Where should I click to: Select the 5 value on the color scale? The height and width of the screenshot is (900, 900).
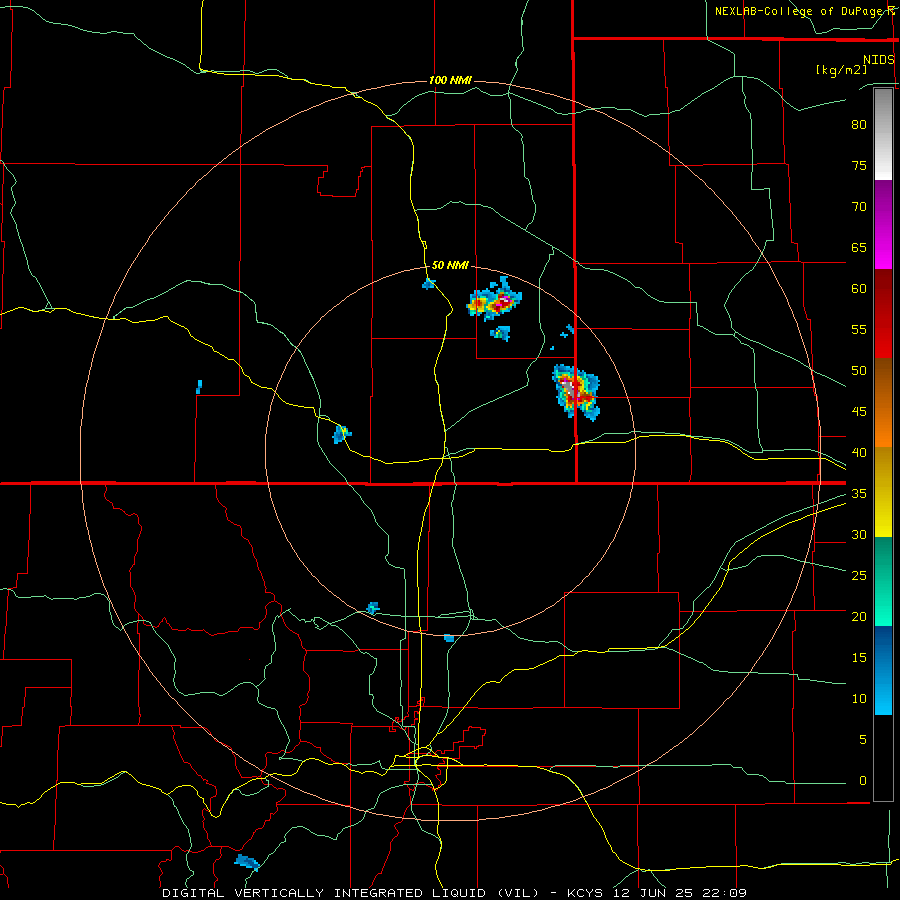click(863, 739)
